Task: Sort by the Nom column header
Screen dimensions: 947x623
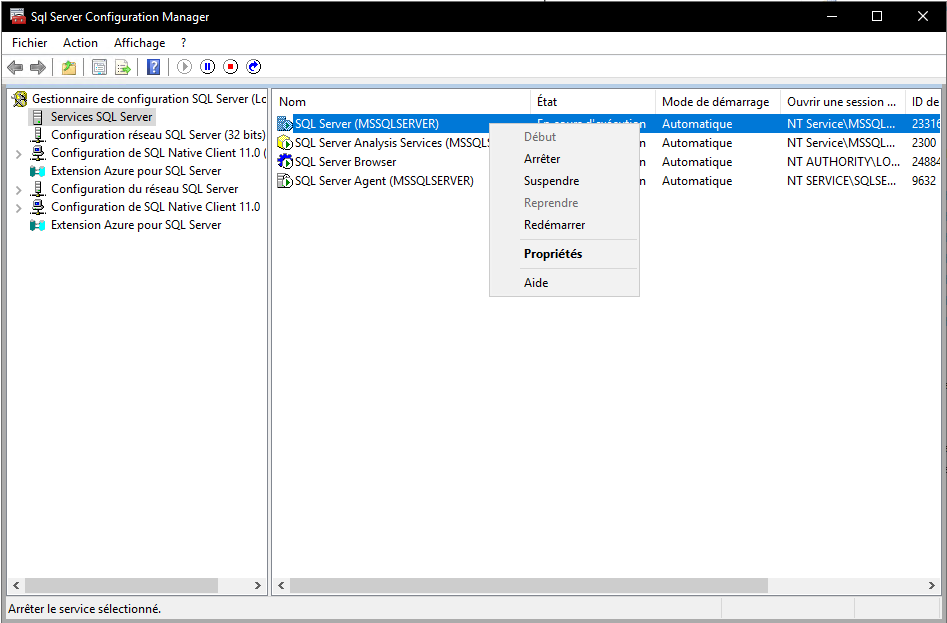Action: point(402,102)
